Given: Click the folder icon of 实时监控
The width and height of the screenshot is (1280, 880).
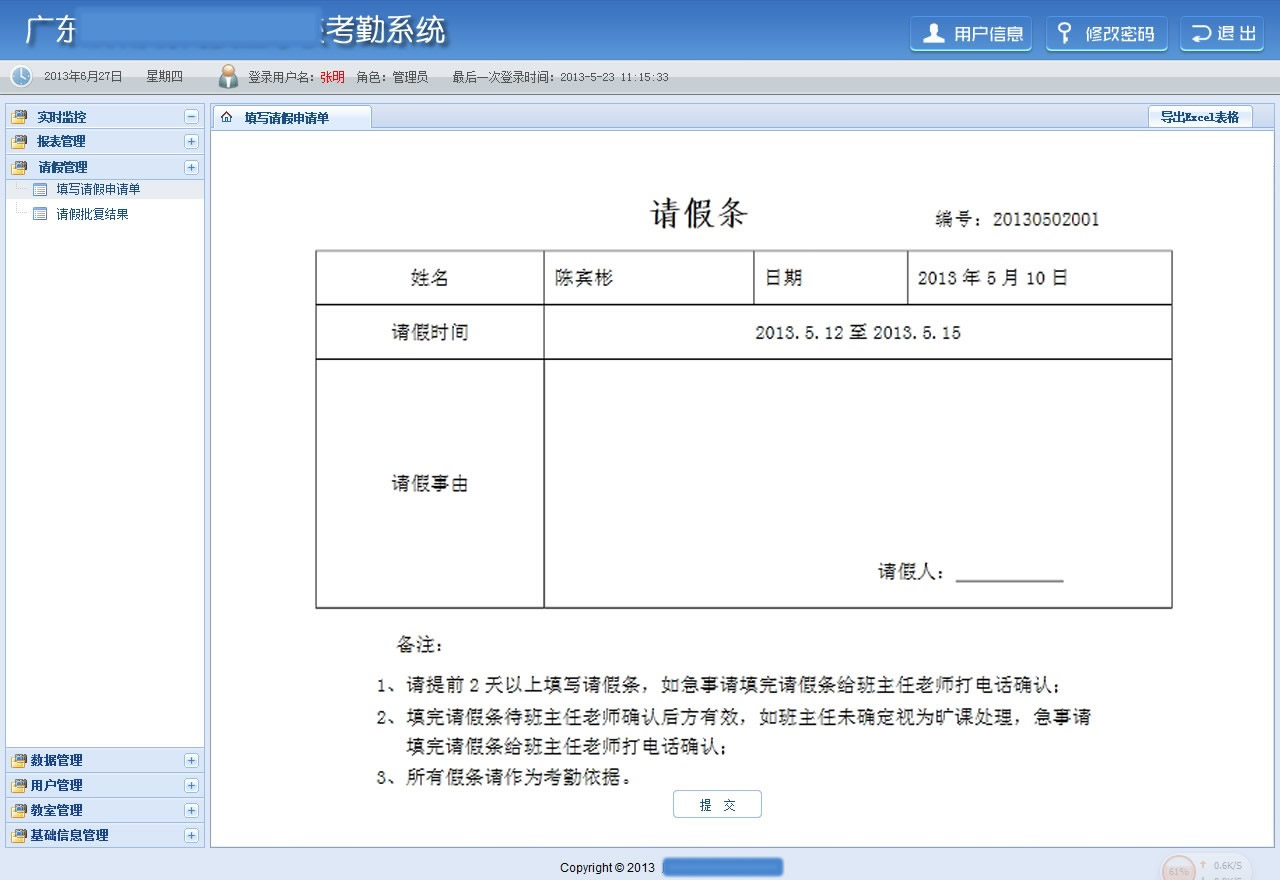Looking at the screenshot, I should pos(19,117).
